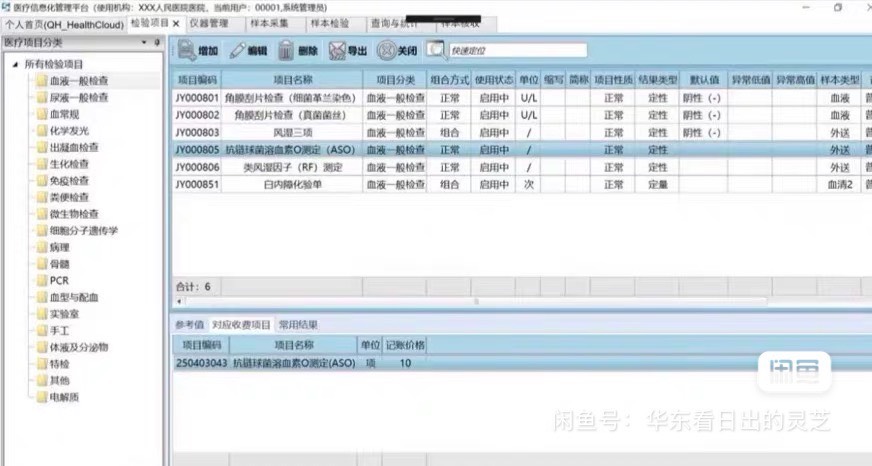
Task: Switch to the 参考值 sub-tab
Action: point(190,325)
